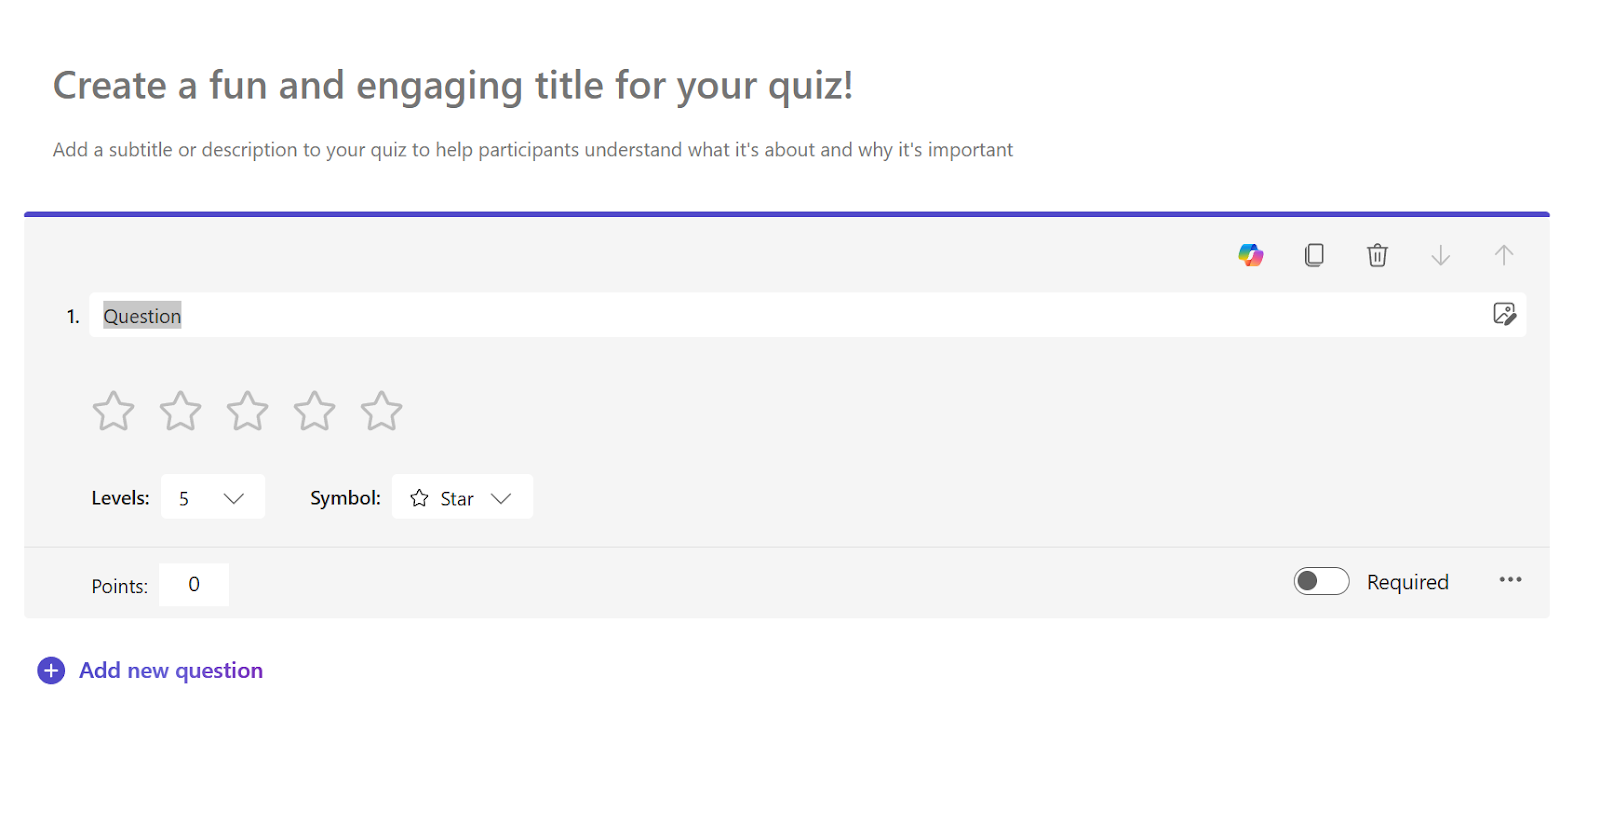The width and height of the screenshot is (1600, 826).
Task: Click the plus icon to add a question
Action: point(50,670)
